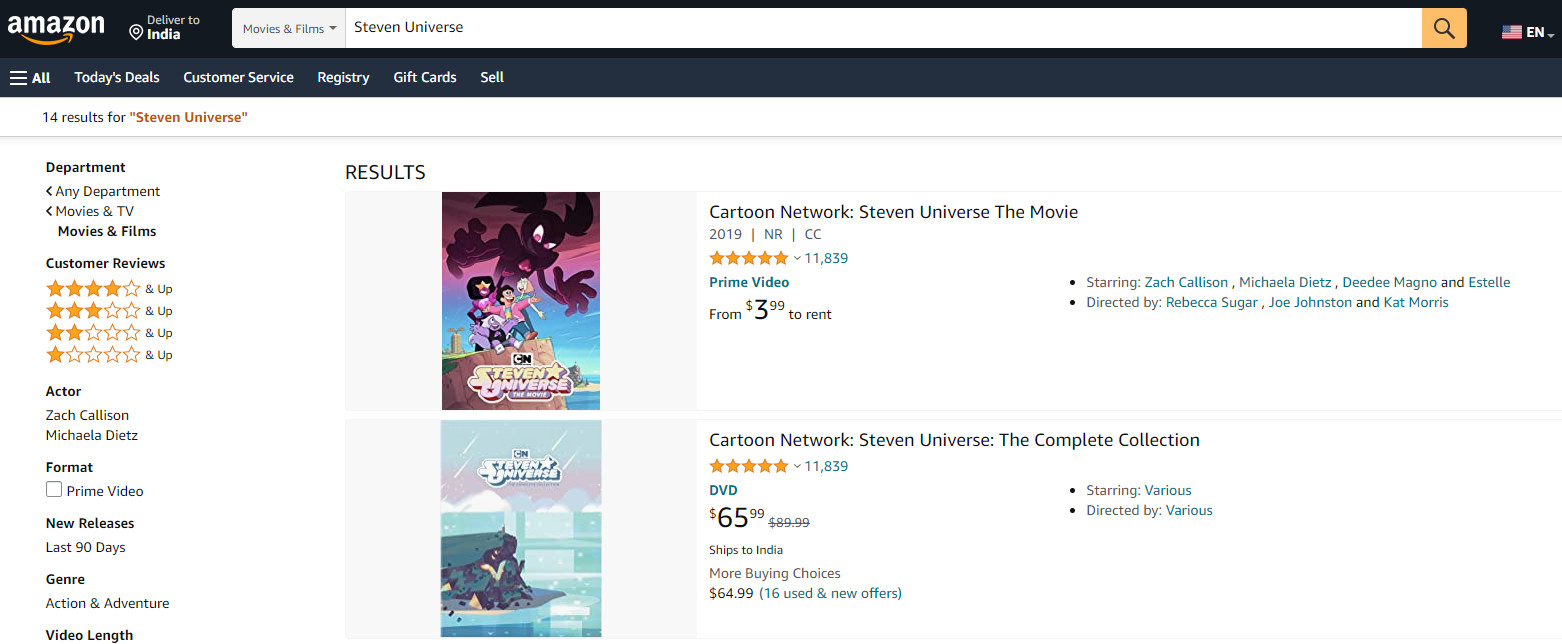The image size is (1562, 644).
Task: Click the Amazon logo
Action: pyautogui.click(x=56, y=29)
